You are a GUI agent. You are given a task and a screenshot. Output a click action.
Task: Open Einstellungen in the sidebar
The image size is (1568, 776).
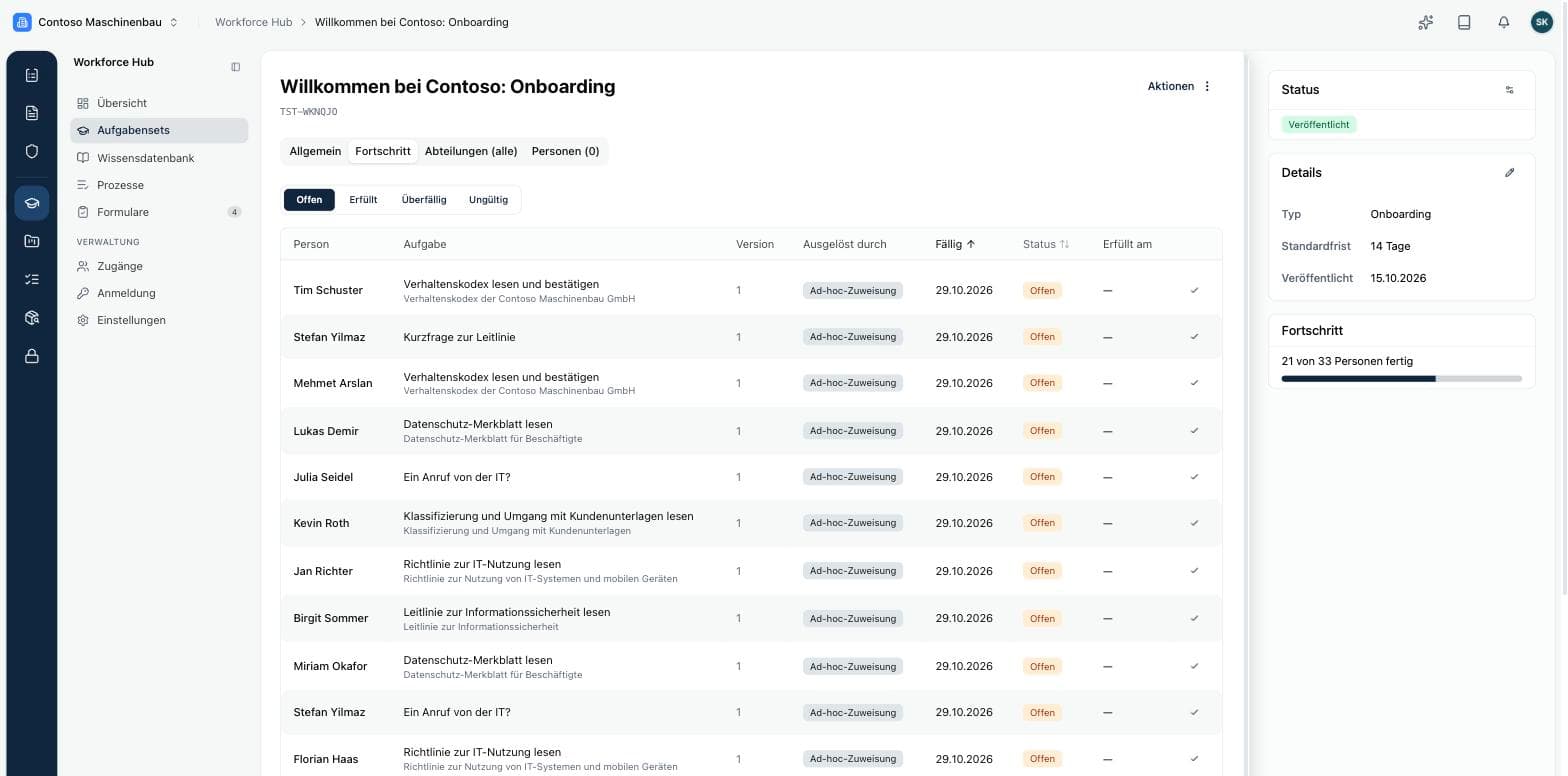[159, 320]
